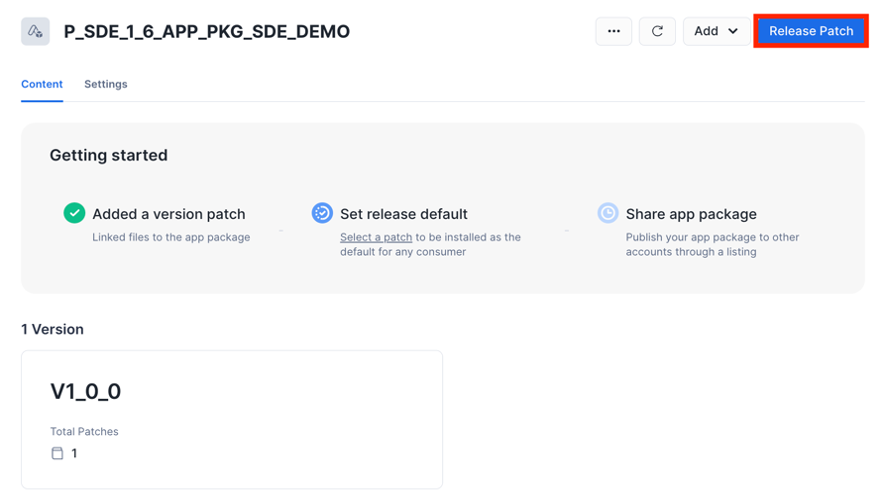Screen dimensions: 884x504
Task: Follow the Select a patch link
Action: click(376, 237)
